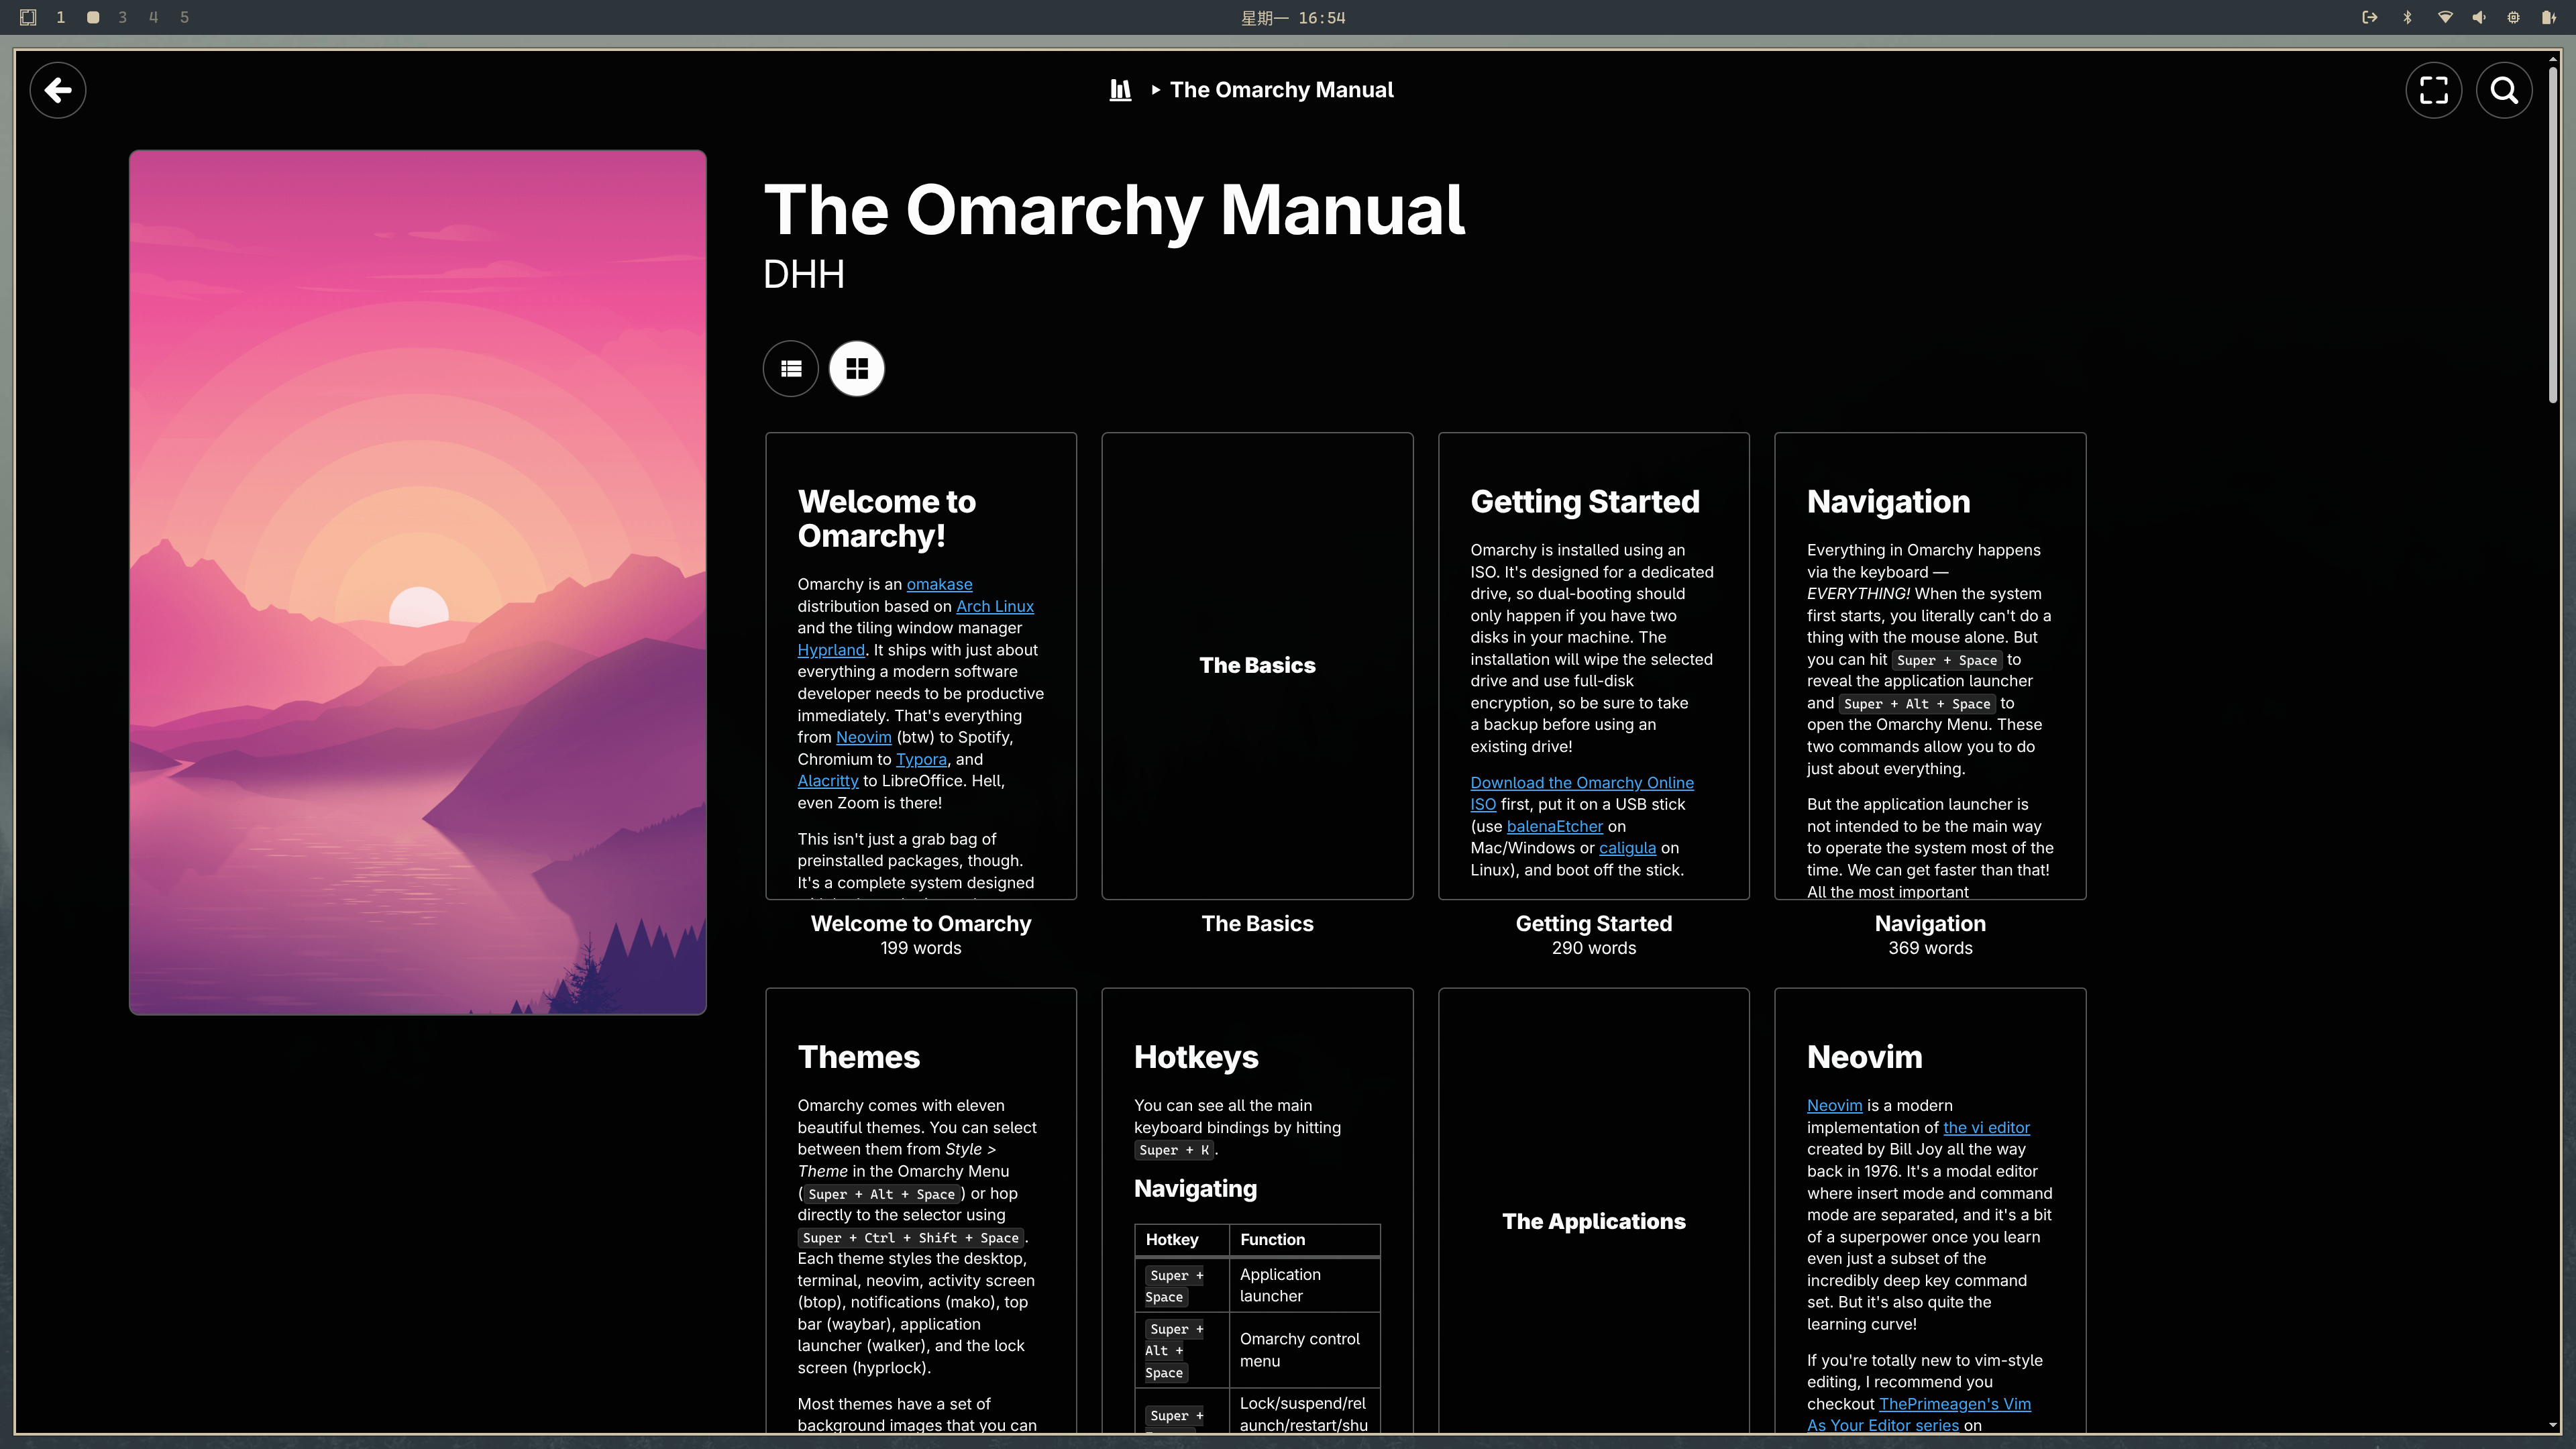The height and width of the screenshot is (1449, 2576).
Task: Open Wi-Fi network status icon
Action: (2445, 17)
